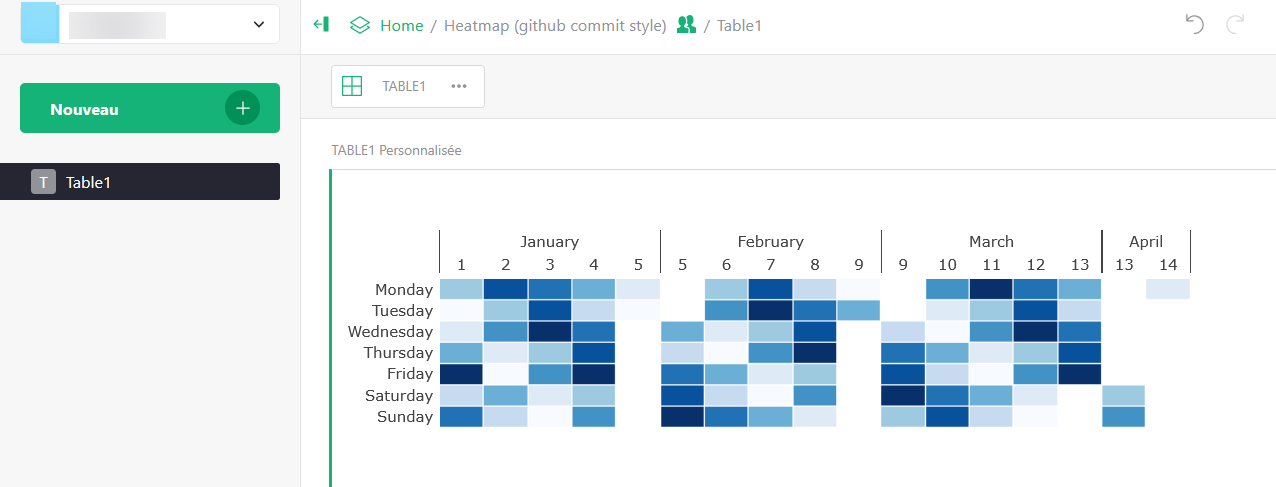Click the dark Friday cell in January week 1
1276x487 pixels.
coord(461,374)
